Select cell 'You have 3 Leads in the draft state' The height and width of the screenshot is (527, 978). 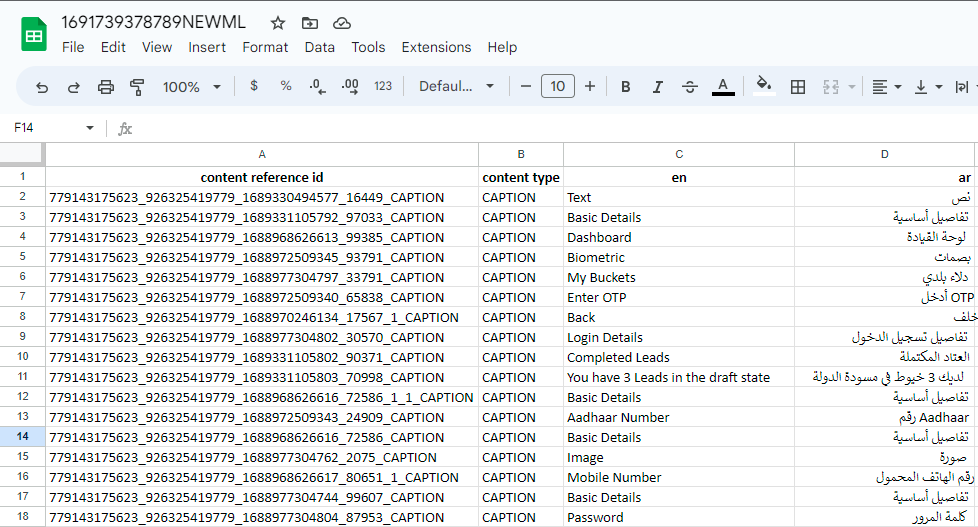click(x=679, y=377)
